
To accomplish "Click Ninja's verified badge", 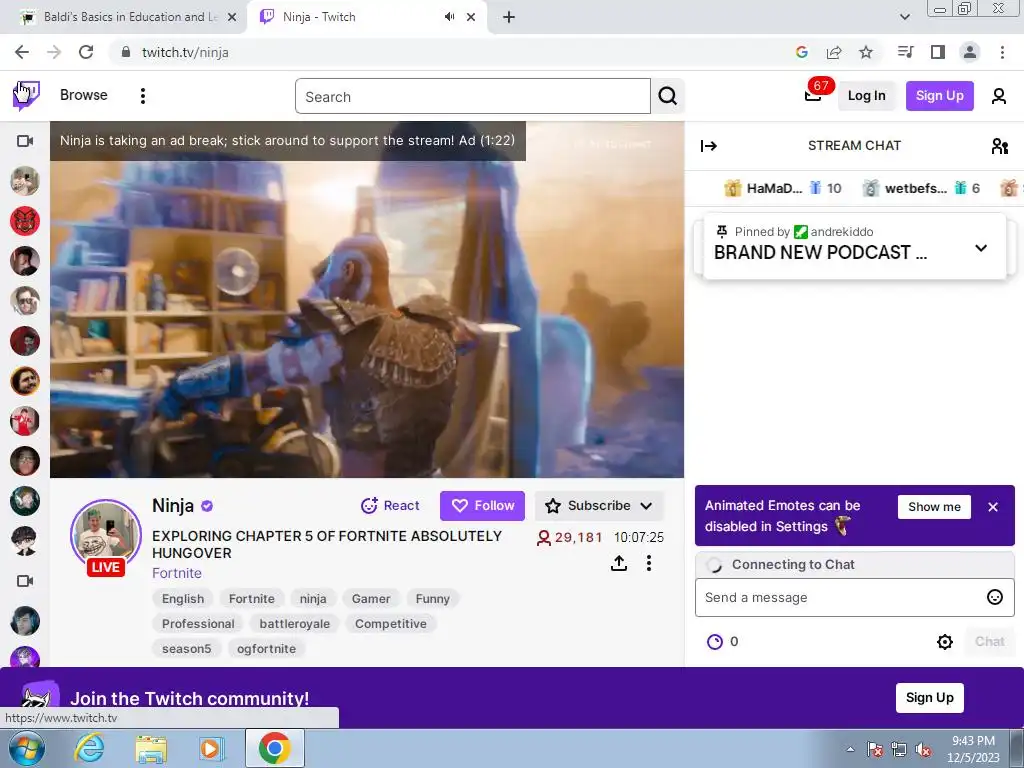I will [207, 506].
